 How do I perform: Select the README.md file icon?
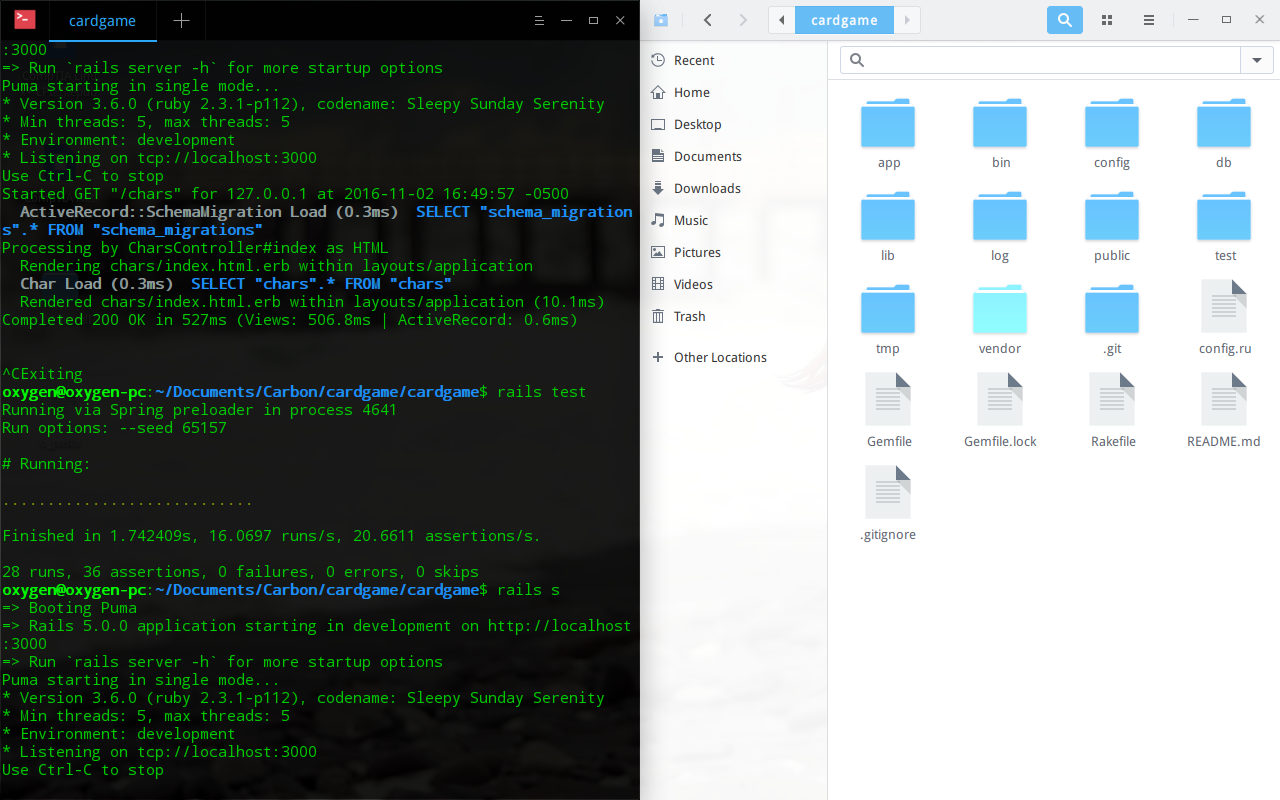pyautogui.click(x=1223, y=400)
